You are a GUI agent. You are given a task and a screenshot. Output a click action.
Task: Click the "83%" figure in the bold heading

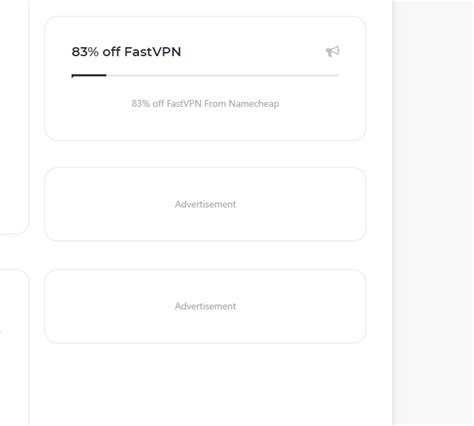click(x=85, y=52)
